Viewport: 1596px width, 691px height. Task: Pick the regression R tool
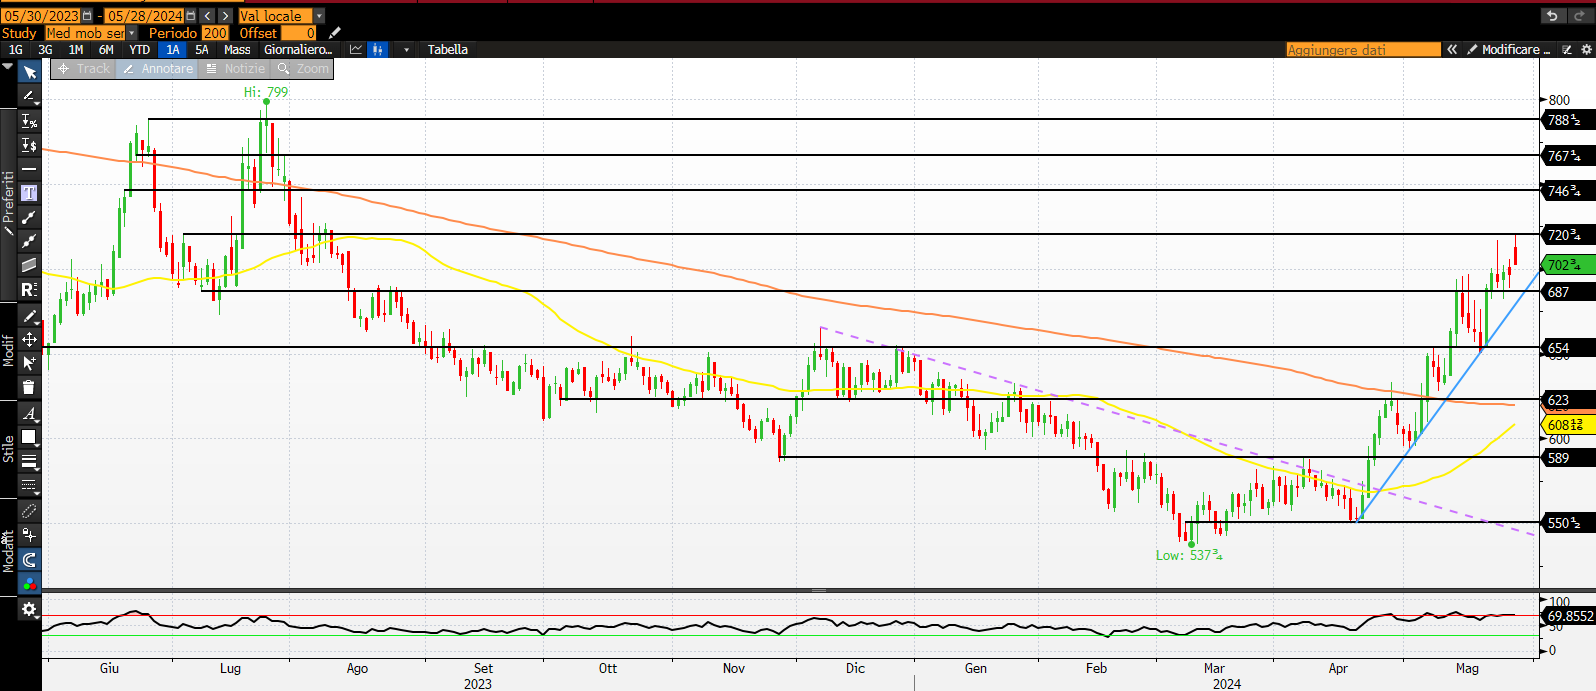point(29,289)
